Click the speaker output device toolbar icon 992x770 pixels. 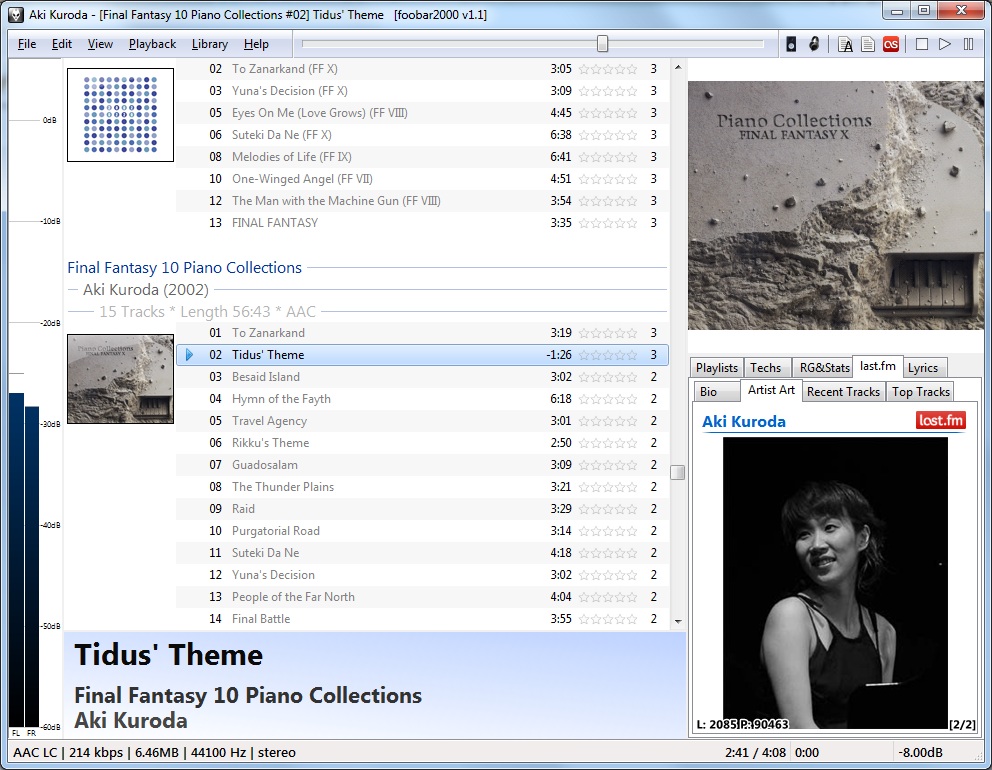coord(791,44)
